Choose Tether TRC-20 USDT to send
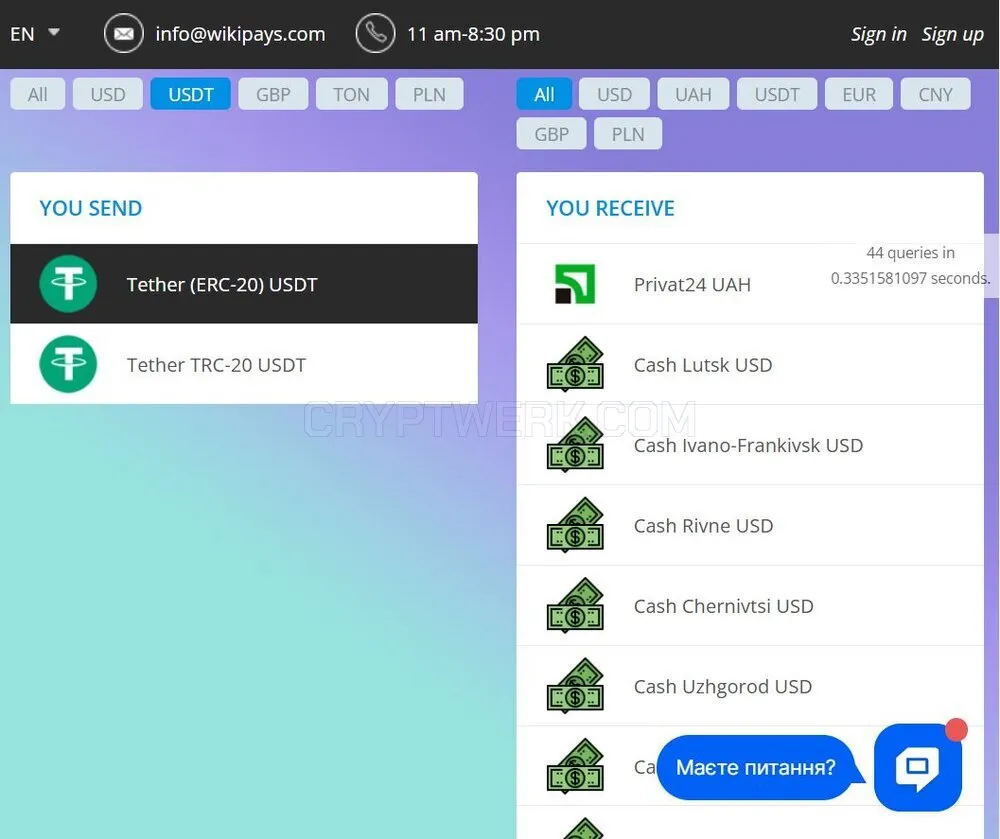This screenshot has height=839, width=1000. 244,364
